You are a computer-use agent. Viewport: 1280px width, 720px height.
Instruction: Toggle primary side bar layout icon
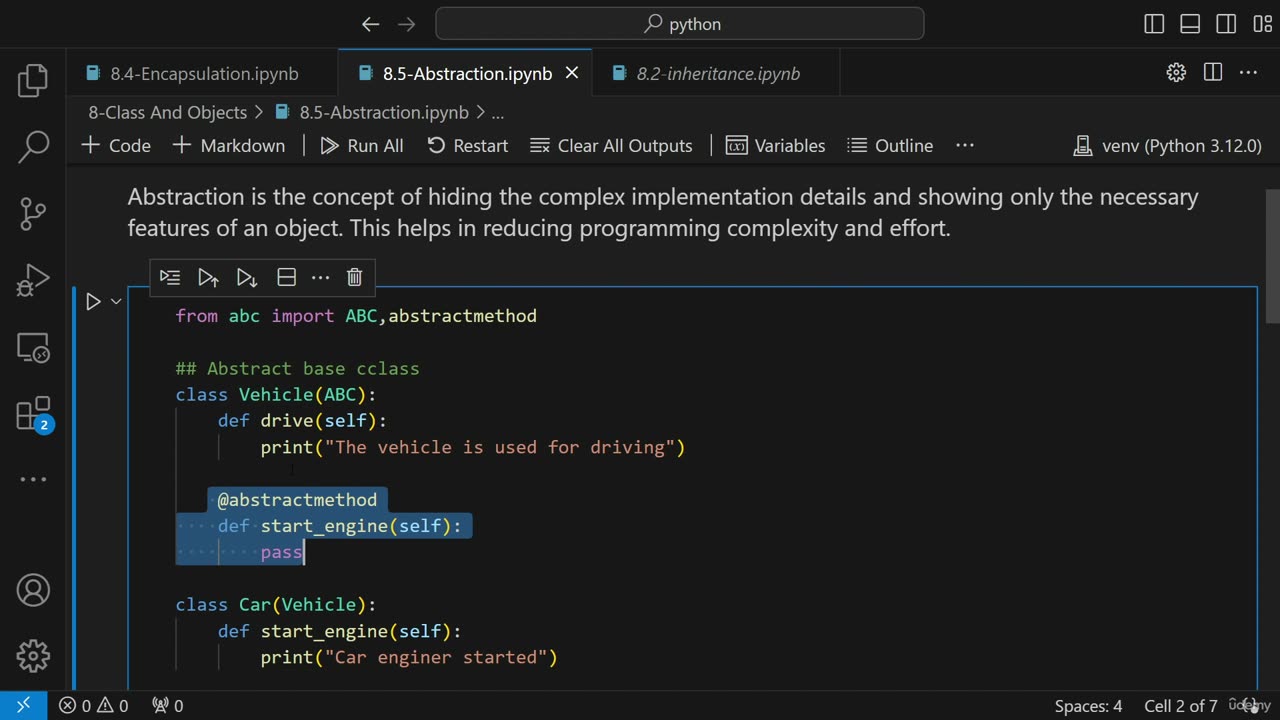coord(1154,24)
